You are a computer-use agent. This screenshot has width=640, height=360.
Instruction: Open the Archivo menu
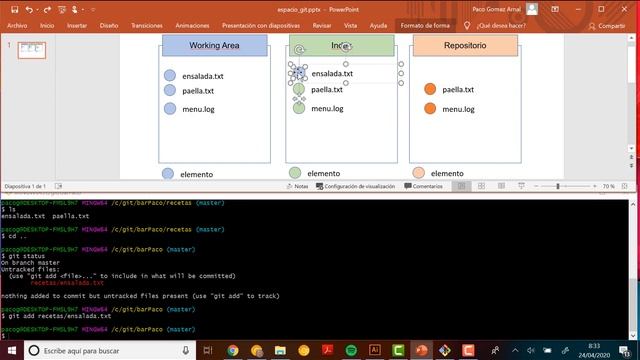pyautogui.click(x=17, y=25)
